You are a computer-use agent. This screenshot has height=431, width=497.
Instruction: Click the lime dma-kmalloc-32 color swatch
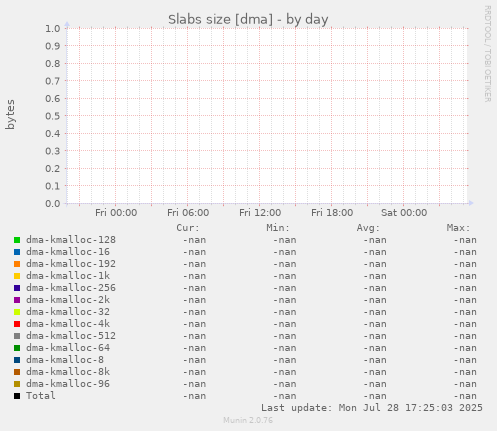coord(17,312)
